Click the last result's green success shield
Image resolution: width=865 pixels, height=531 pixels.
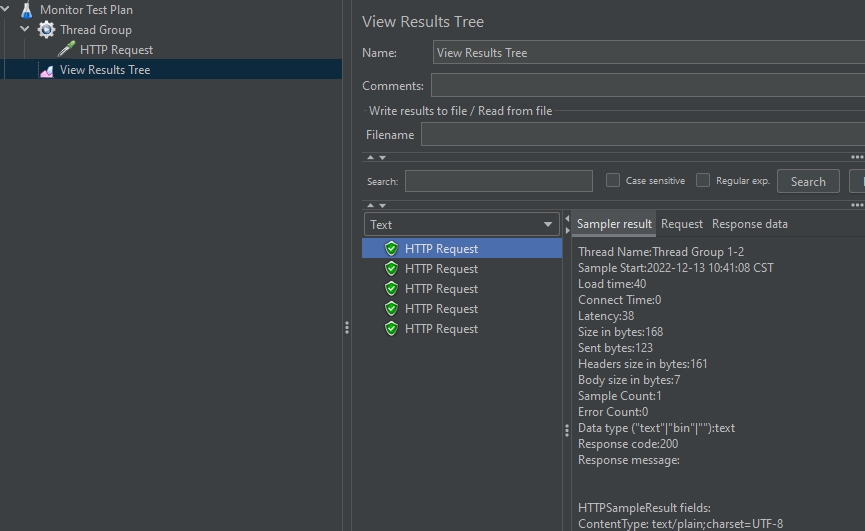pos(391,329)
